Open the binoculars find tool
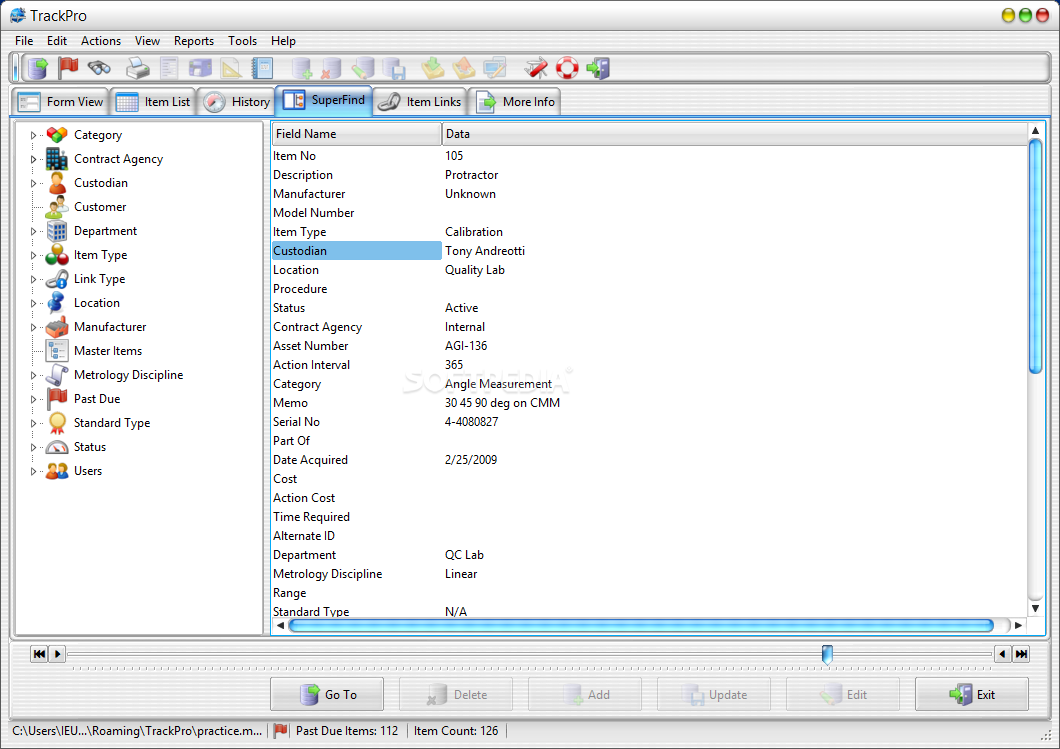Image resolution: width=1060 pixels, height=749 pixels. [99, 68]
